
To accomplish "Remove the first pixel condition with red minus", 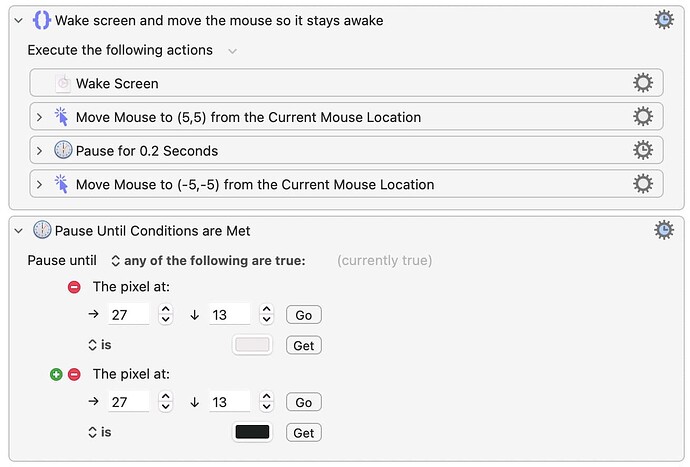I will (x=74, y=287).
